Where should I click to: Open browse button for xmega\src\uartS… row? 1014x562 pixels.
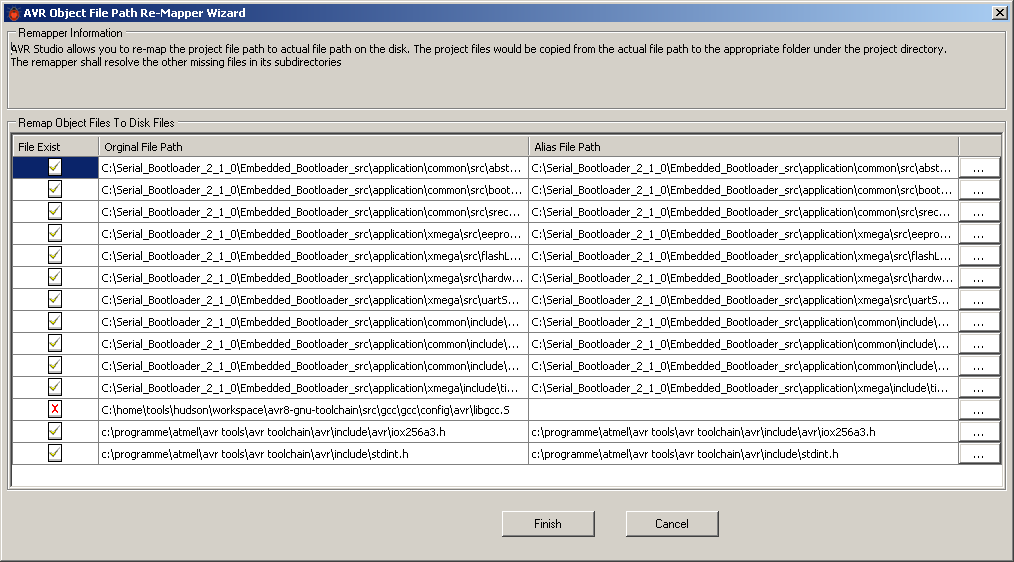[978, 300]
